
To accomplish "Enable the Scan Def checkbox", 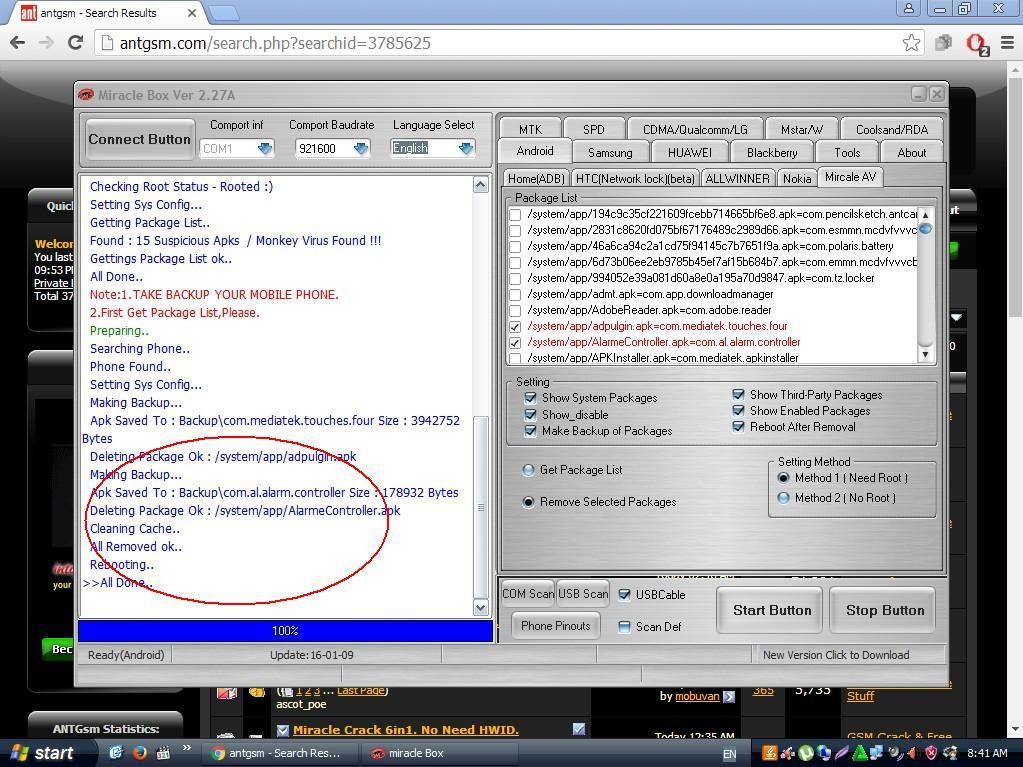I will [625, 627].
